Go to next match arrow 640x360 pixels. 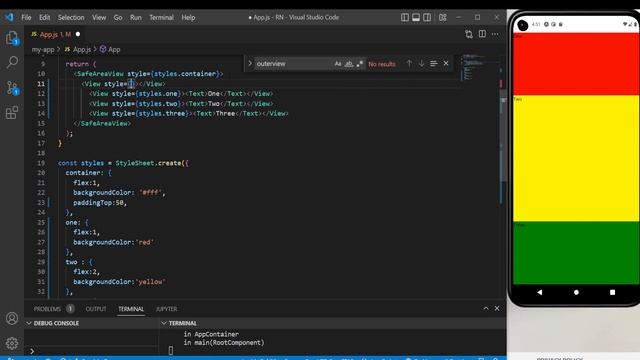click(x=421, y=63)
